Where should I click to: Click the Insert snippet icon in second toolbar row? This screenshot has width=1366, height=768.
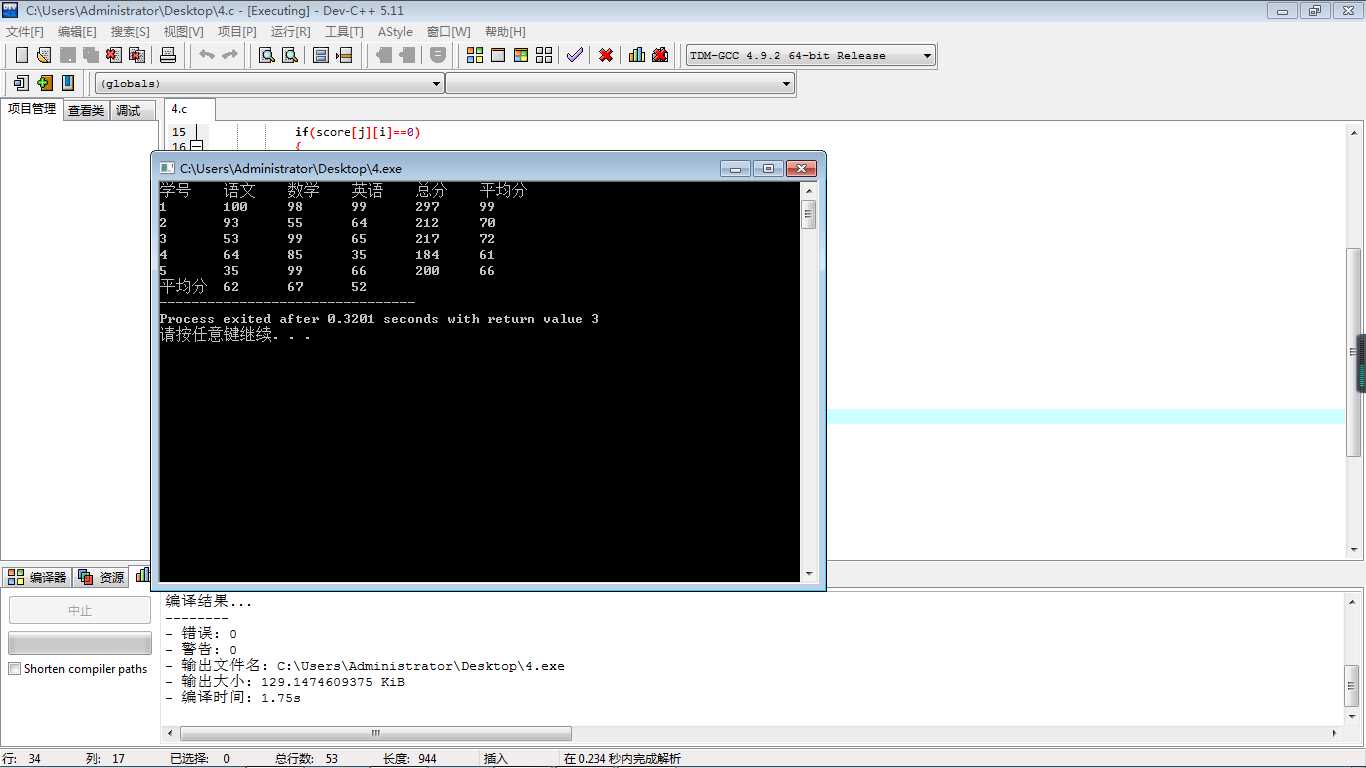click(21, 83)
